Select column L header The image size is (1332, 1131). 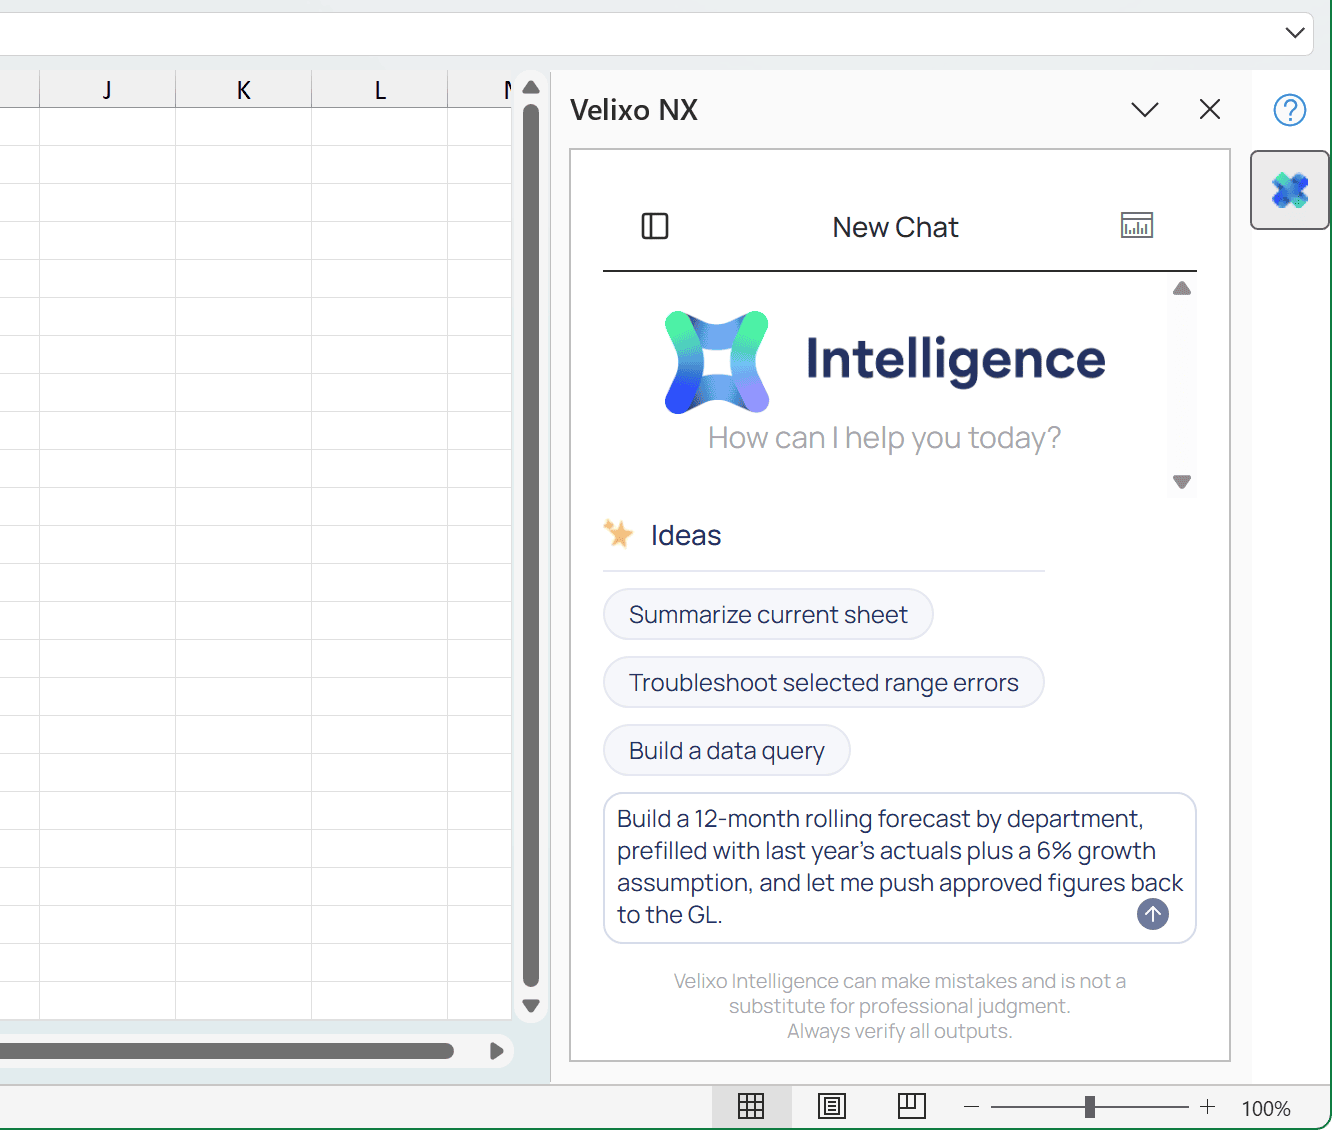point(380,90)
